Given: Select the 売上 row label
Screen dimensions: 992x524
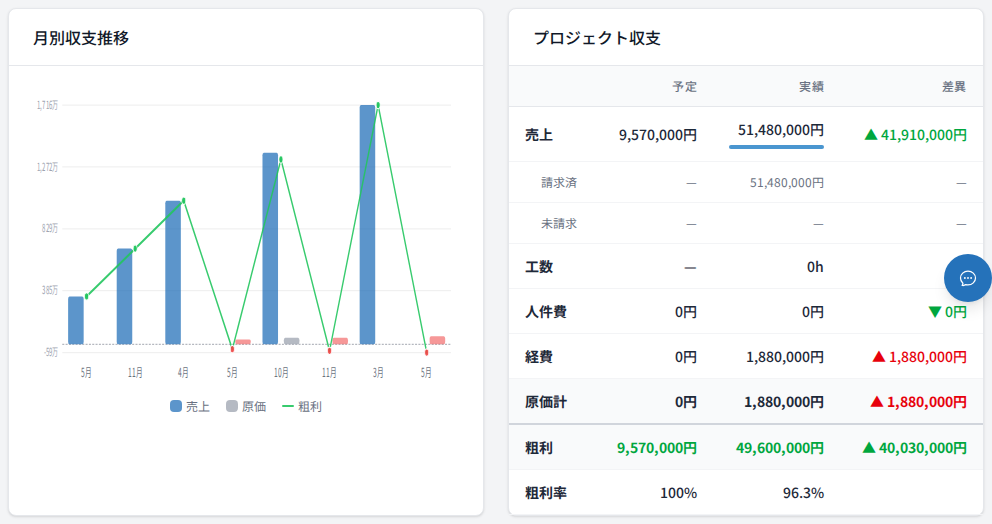Looking at the screenshot, I should [x=539, y=135].
